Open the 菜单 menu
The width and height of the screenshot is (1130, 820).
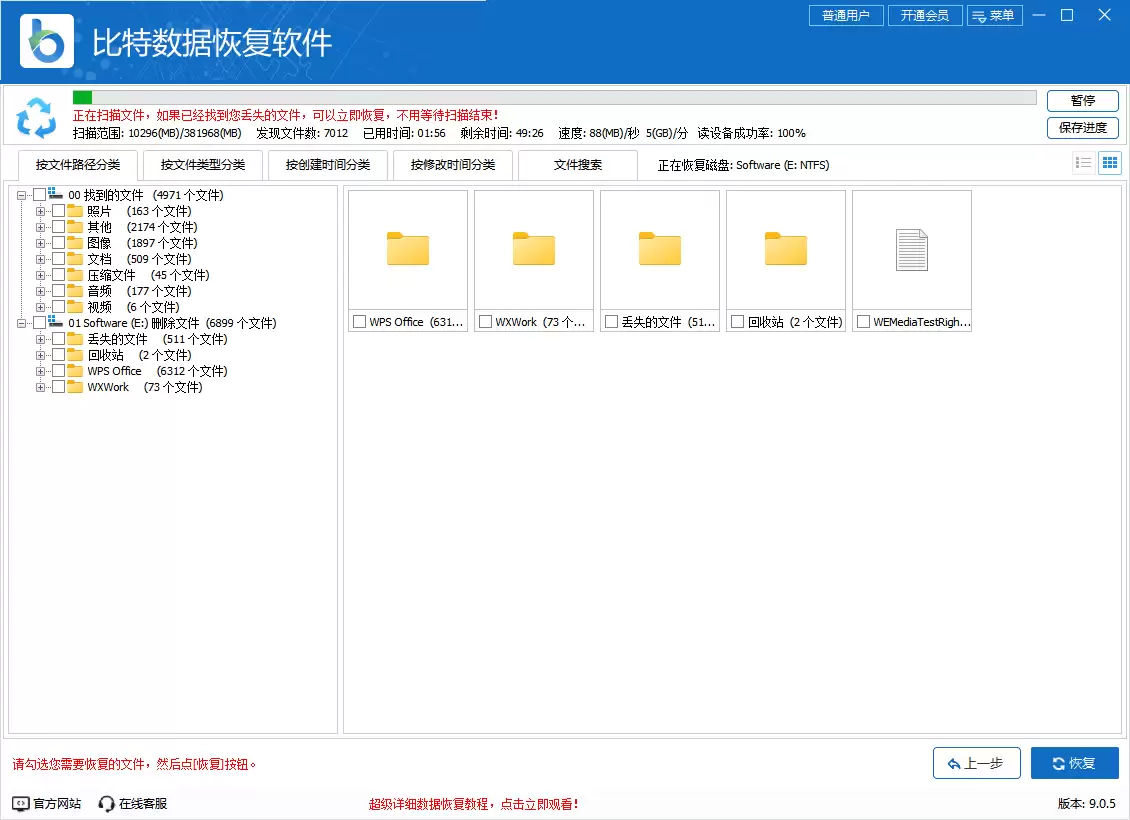[x=995, y=15]
